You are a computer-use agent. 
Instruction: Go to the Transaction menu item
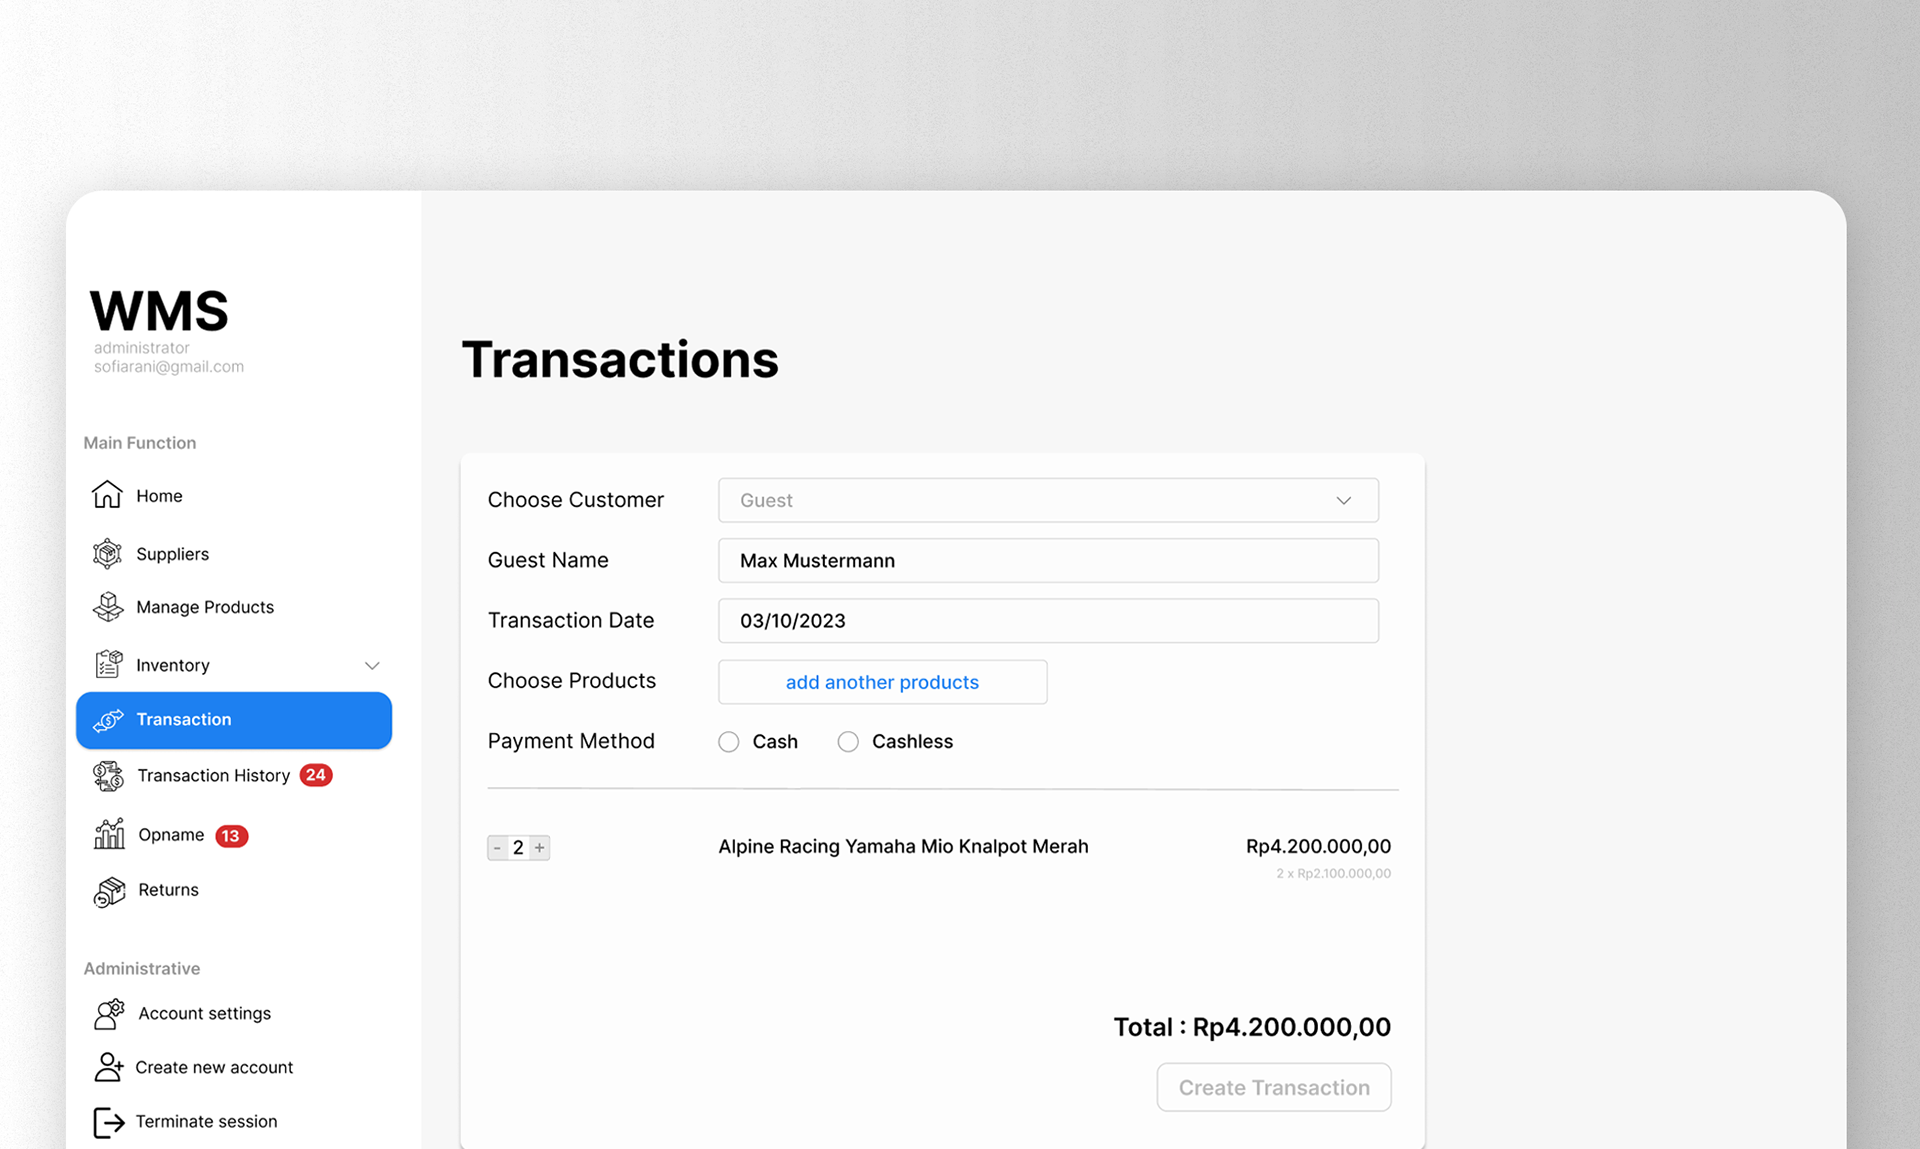(234, 720)
